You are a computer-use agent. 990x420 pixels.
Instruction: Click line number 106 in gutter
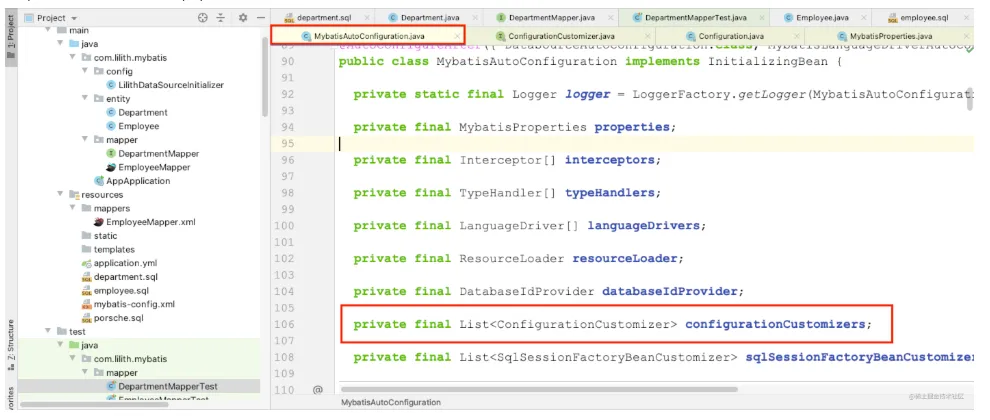point(283,324)
